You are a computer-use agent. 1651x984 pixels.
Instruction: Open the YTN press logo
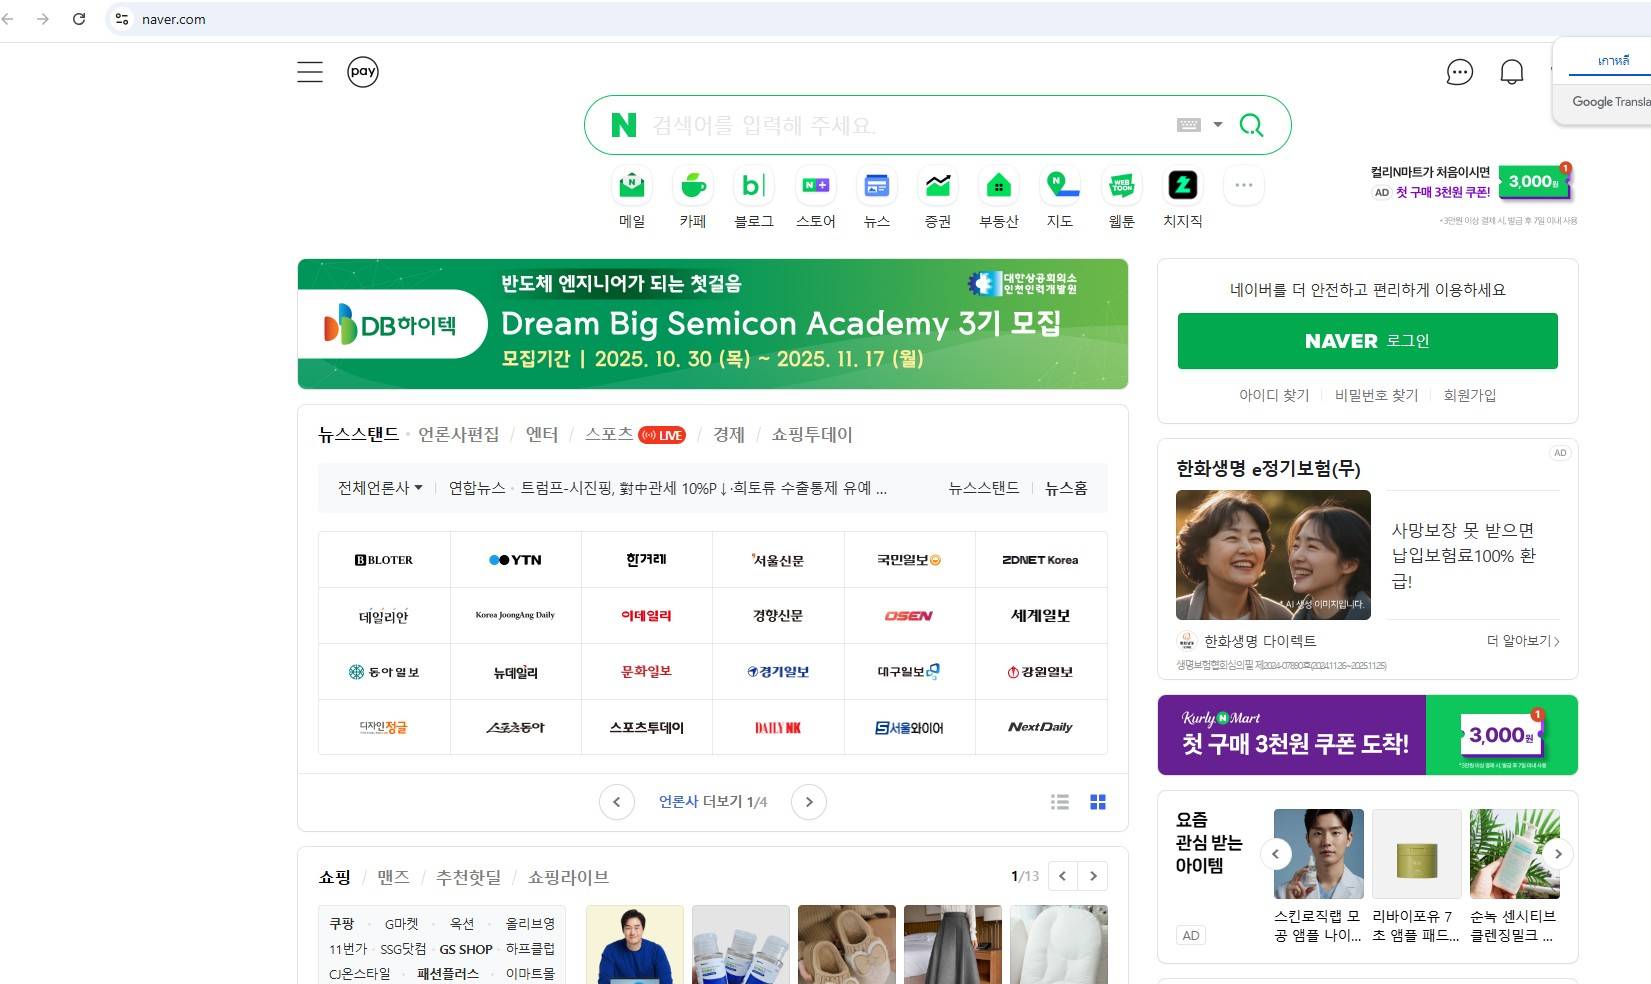(x=515, y=560)
